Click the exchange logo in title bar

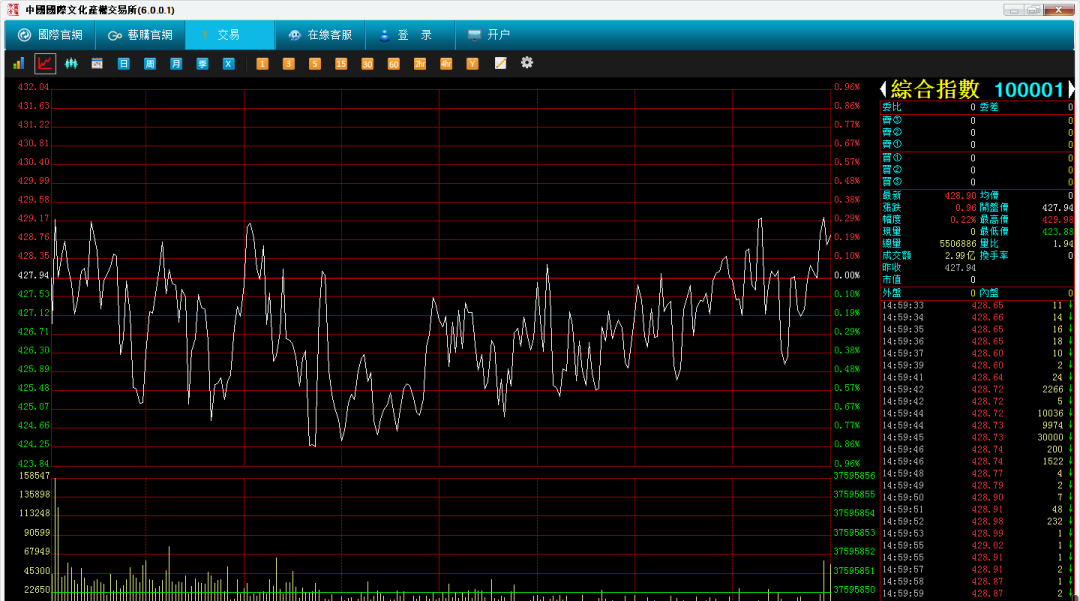tap(12, 10)
